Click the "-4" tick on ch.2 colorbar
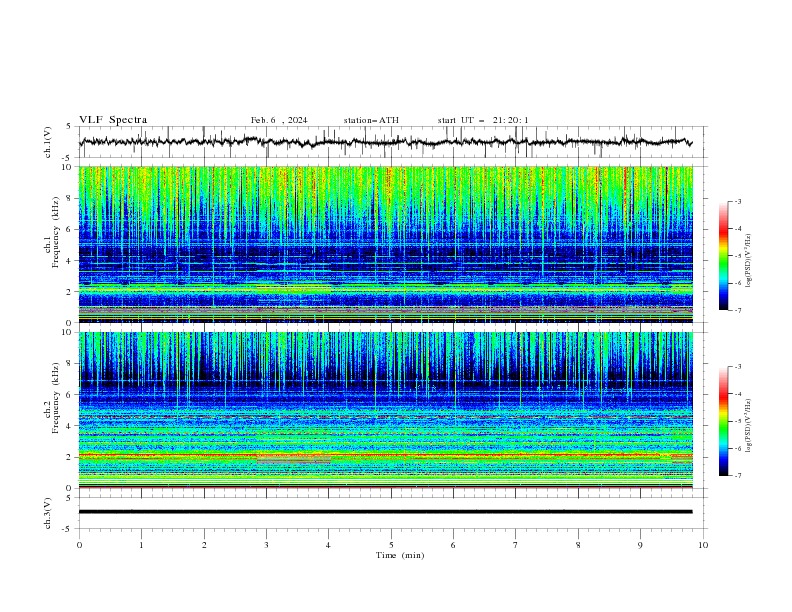 [737, 394]
